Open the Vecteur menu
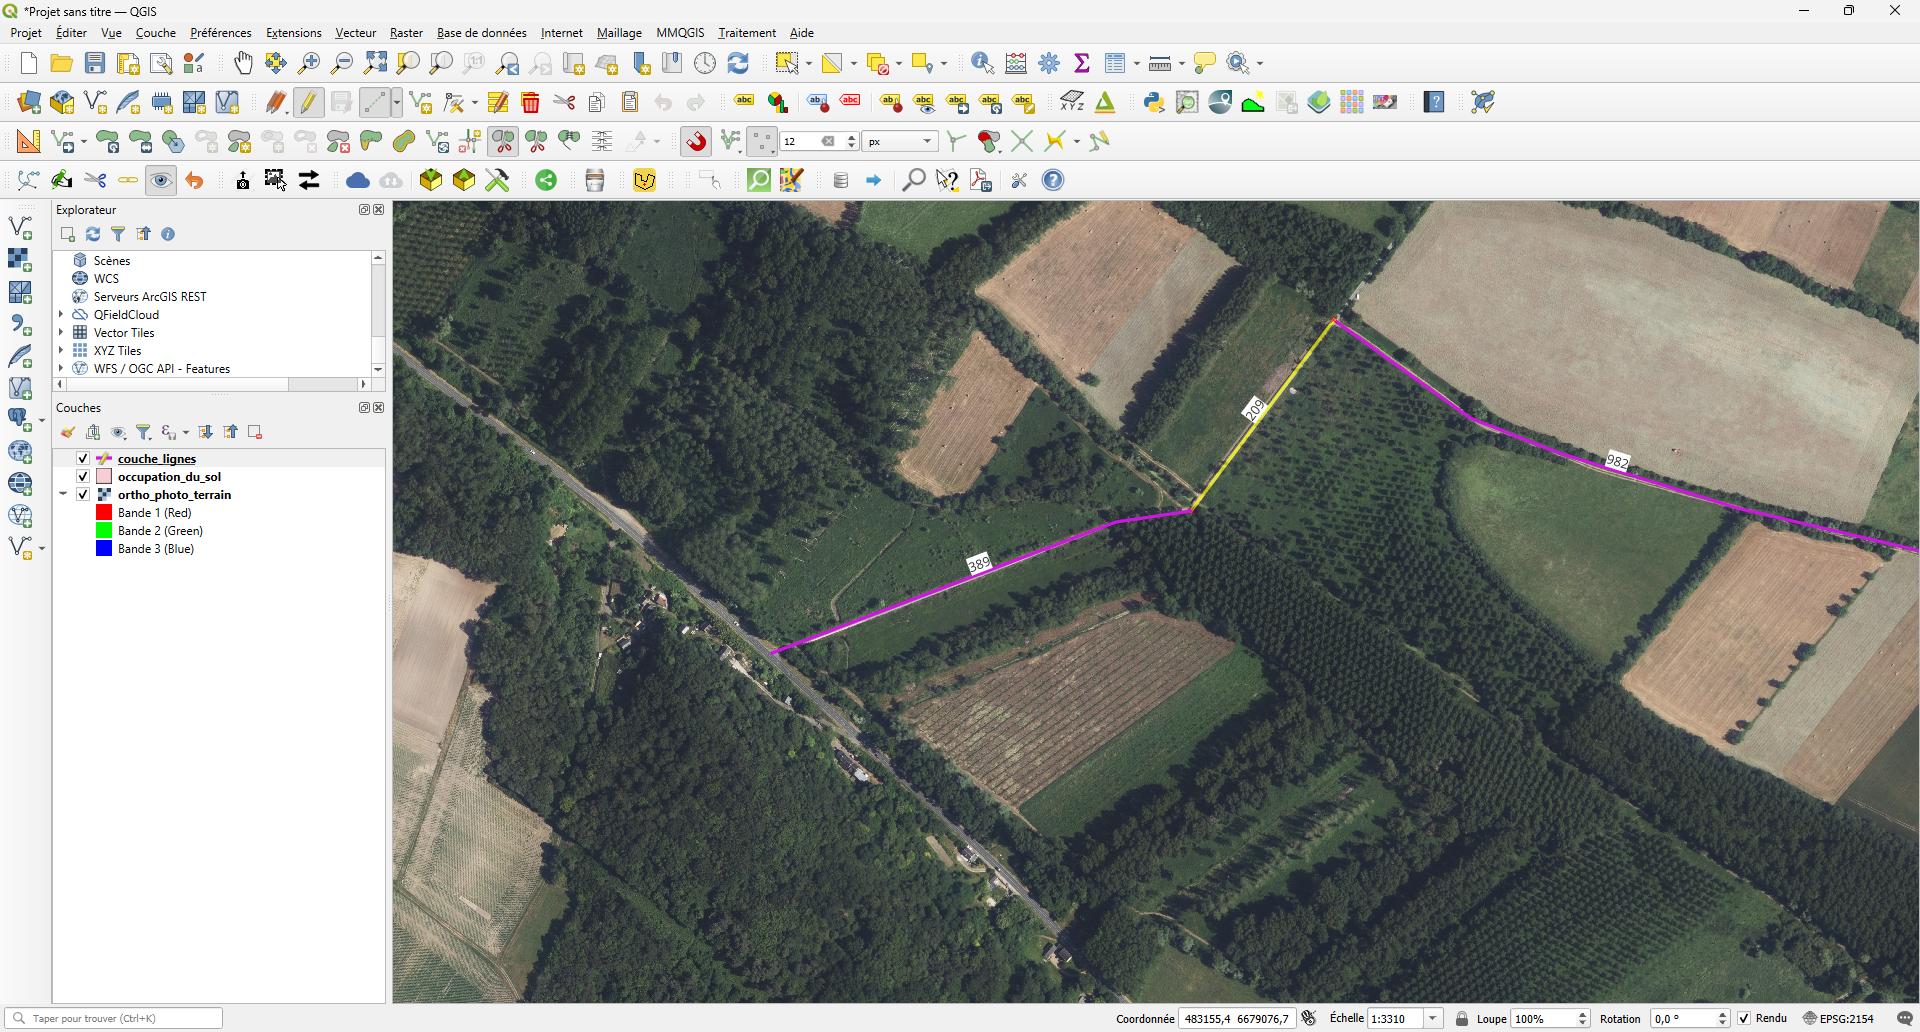The width and height of the screenshot is (1920, 1032). tap(355, 33)
